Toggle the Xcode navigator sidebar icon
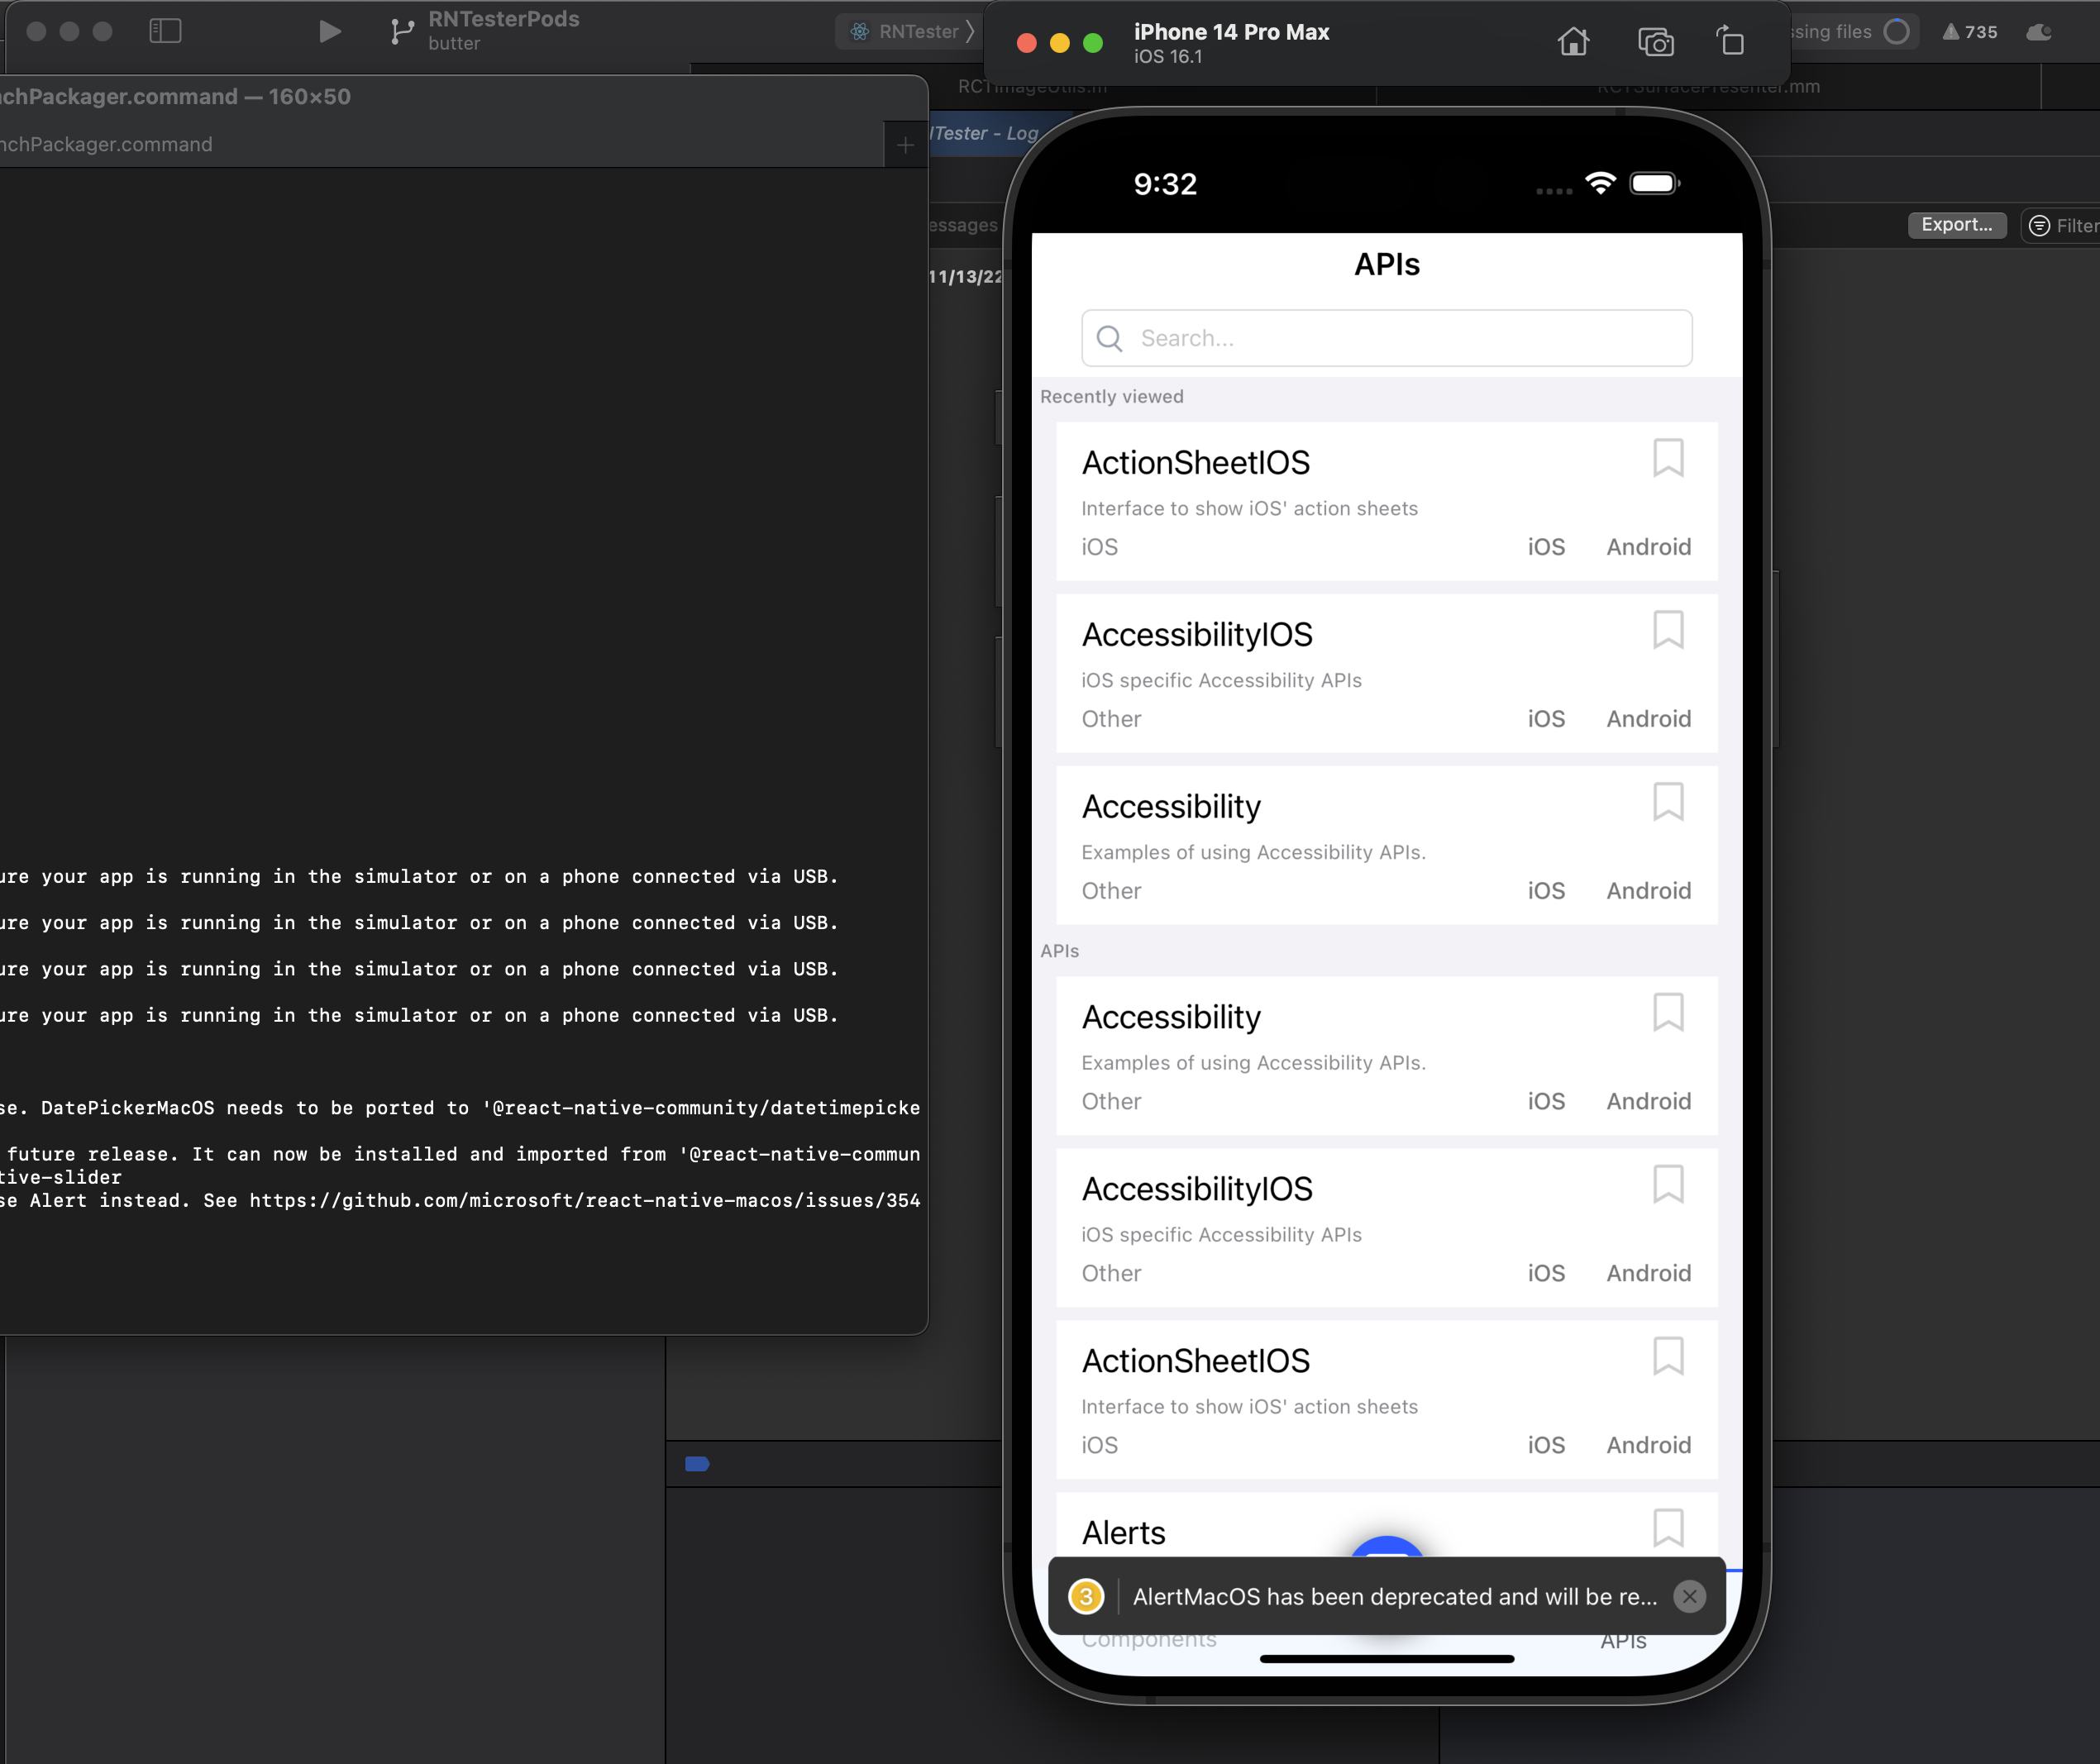Image resolution: width=2100 pixels, height=1764 pixels. [x=165, y=32]
